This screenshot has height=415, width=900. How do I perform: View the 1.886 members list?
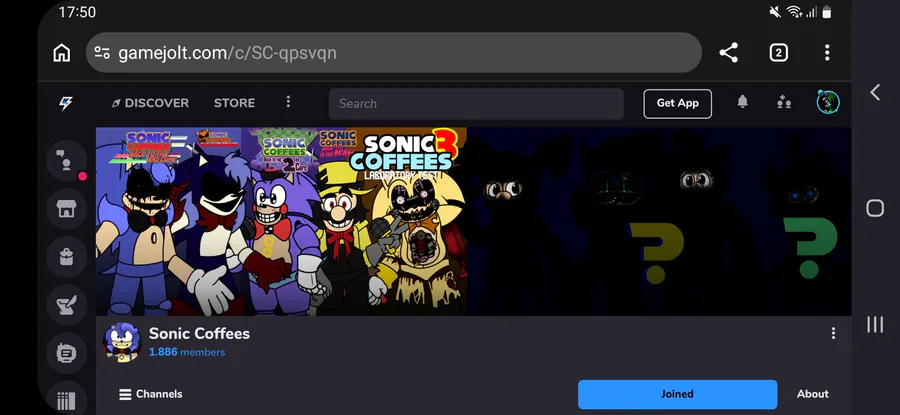pos(187,352)
